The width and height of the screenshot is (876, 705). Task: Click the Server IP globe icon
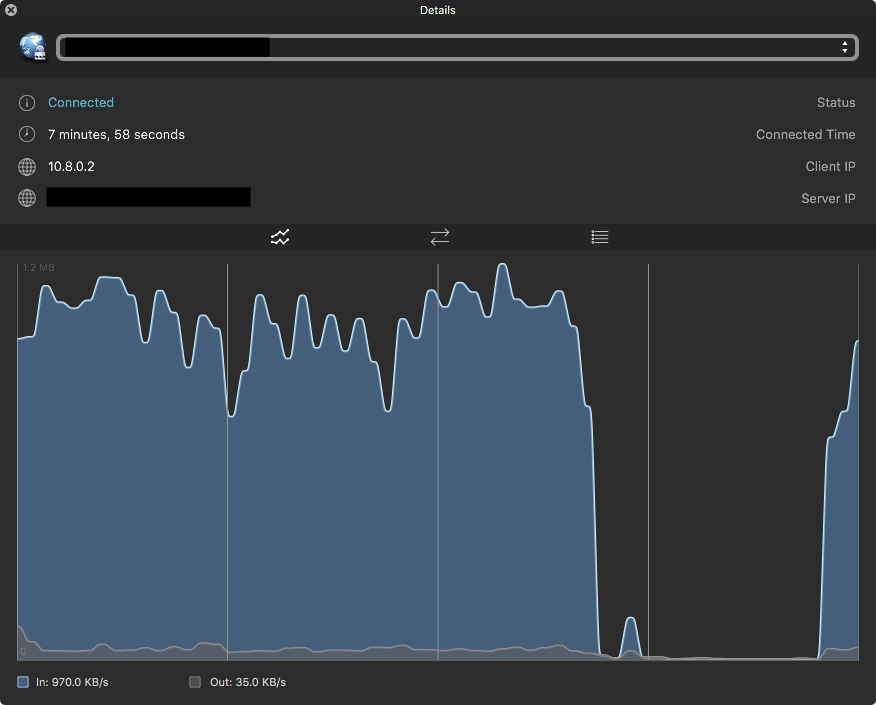pyautogui.click(x=27, y=198)
